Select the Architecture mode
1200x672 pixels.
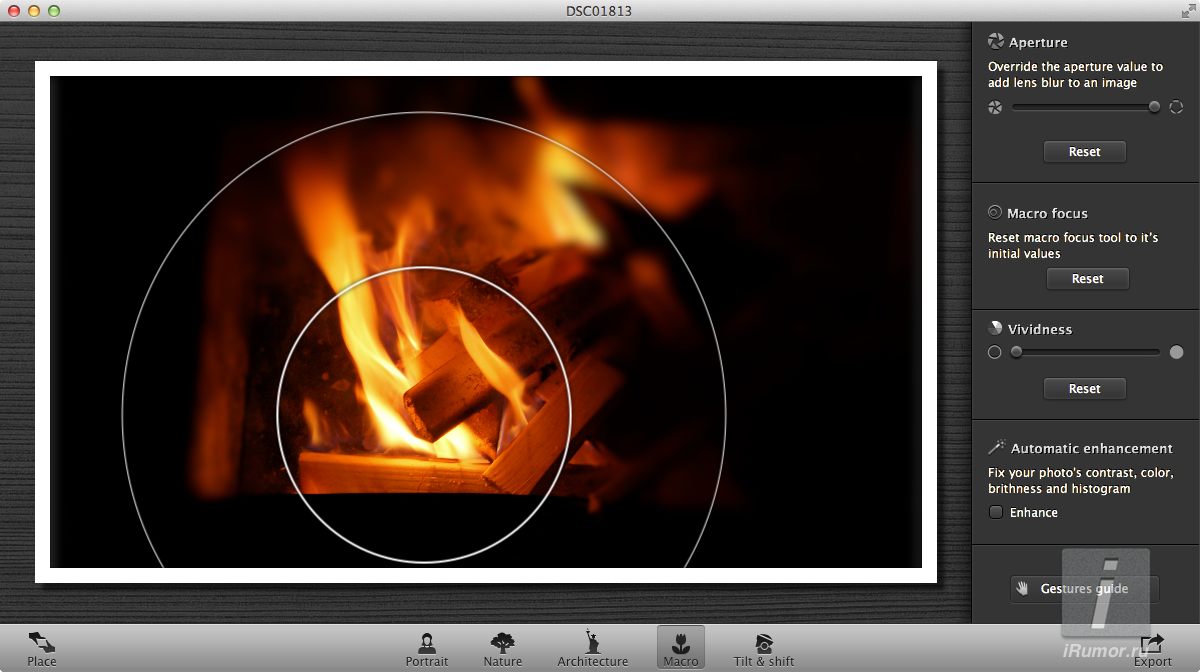click(x=593, y=648)
